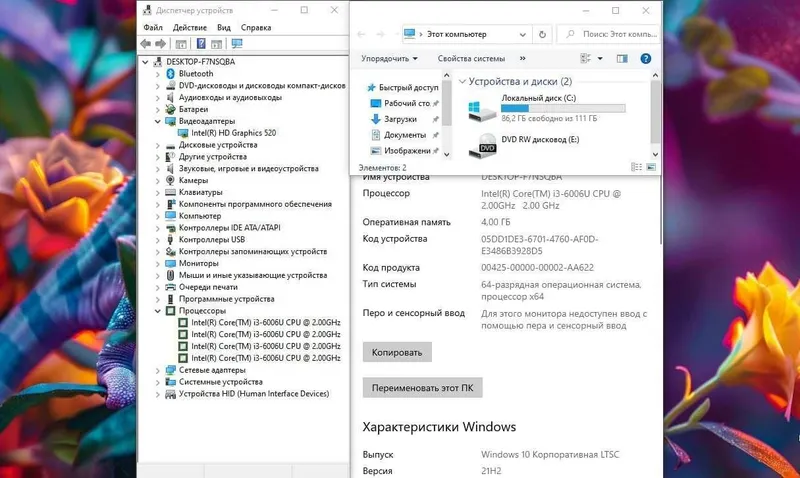The width and height of the screenshot is (800, 478).
Task: Click the Local Disk C: usage bar
Action: click(563, 108)
